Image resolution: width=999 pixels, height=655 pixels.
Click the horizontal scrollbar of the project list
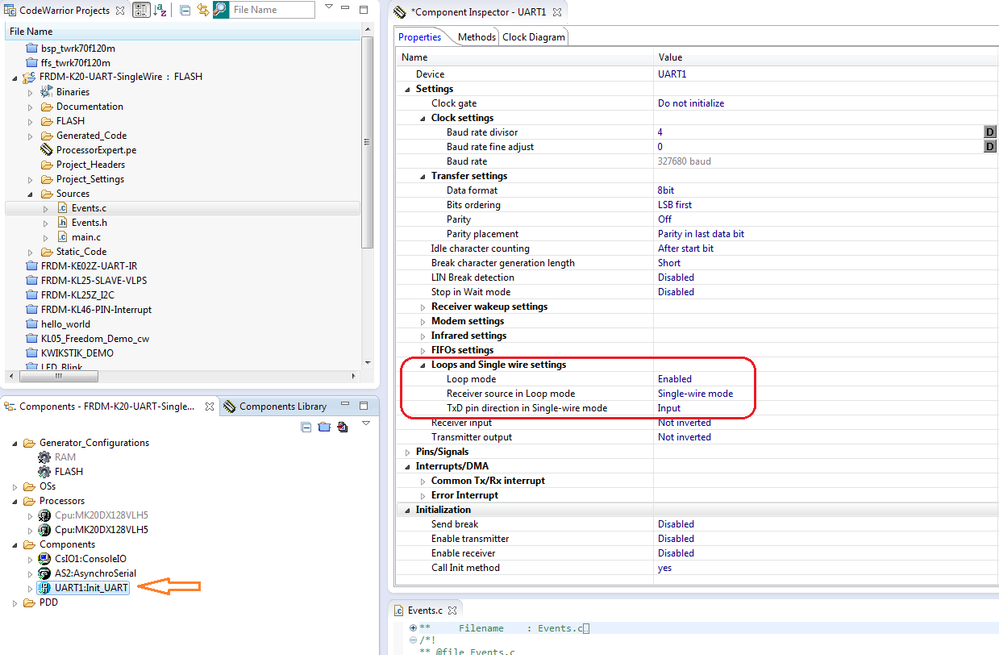59,376
